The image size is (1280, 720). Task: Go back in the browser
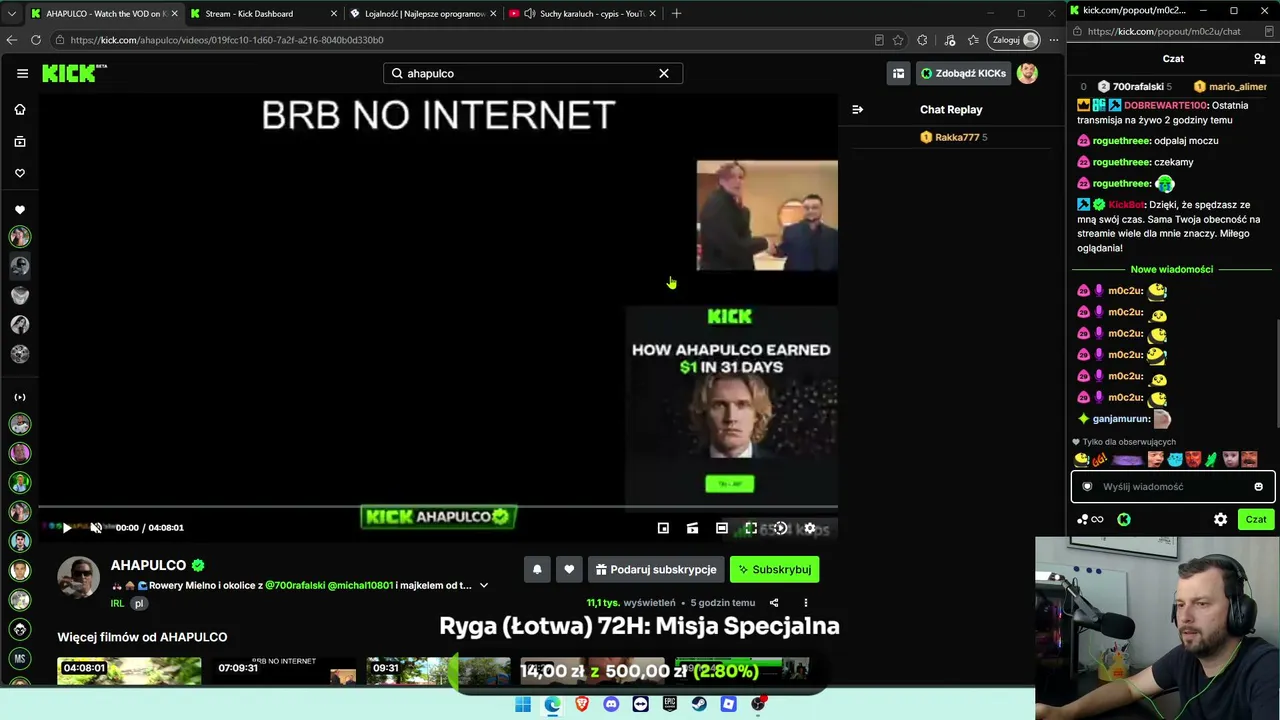point(11,40)
